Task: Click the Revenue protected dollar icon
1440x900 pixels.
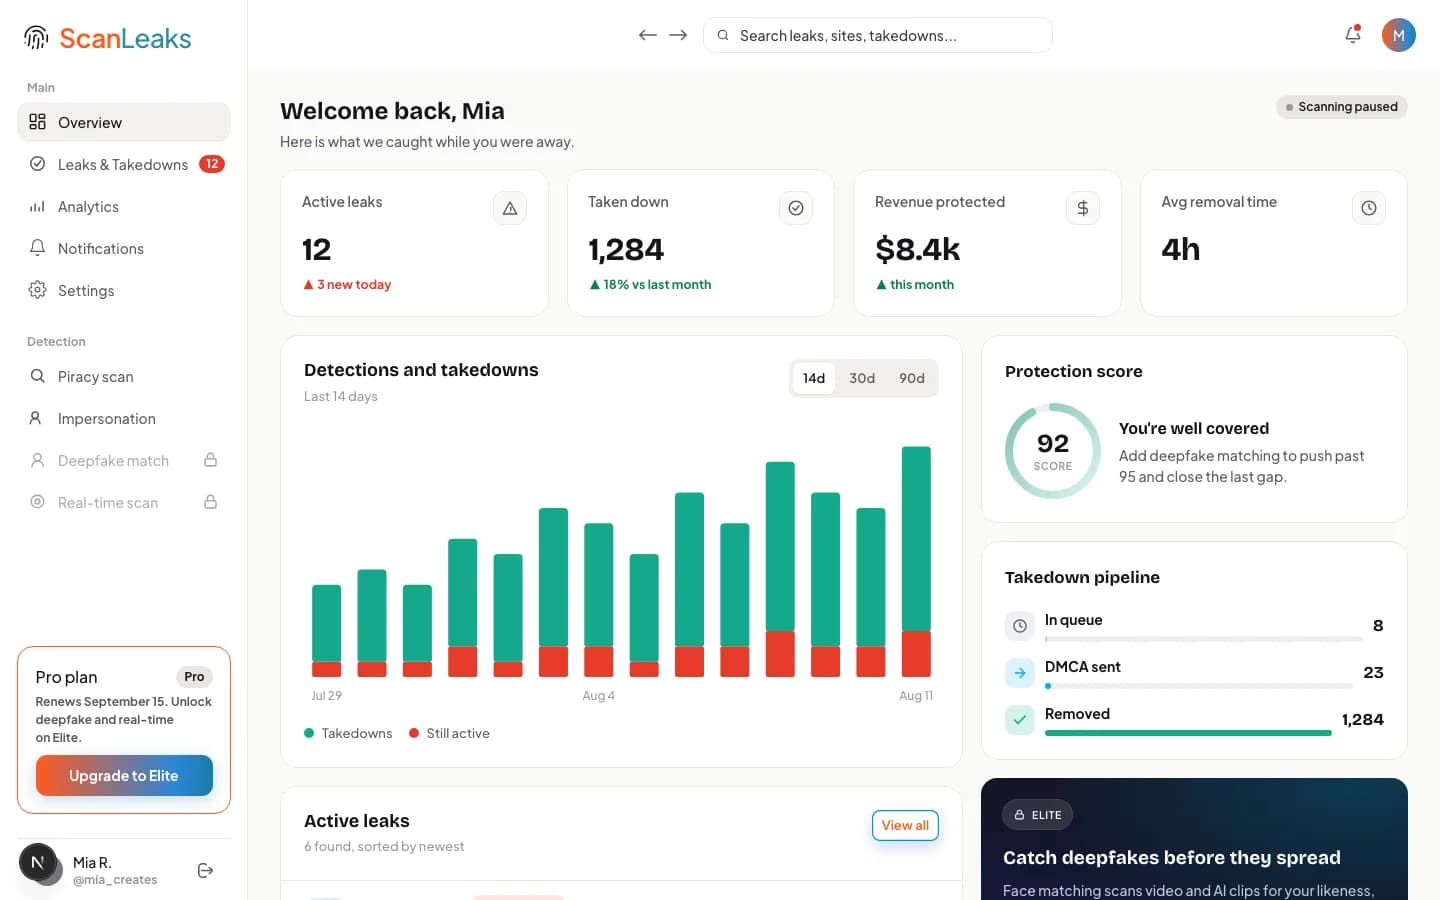Action: [1083, 208]
